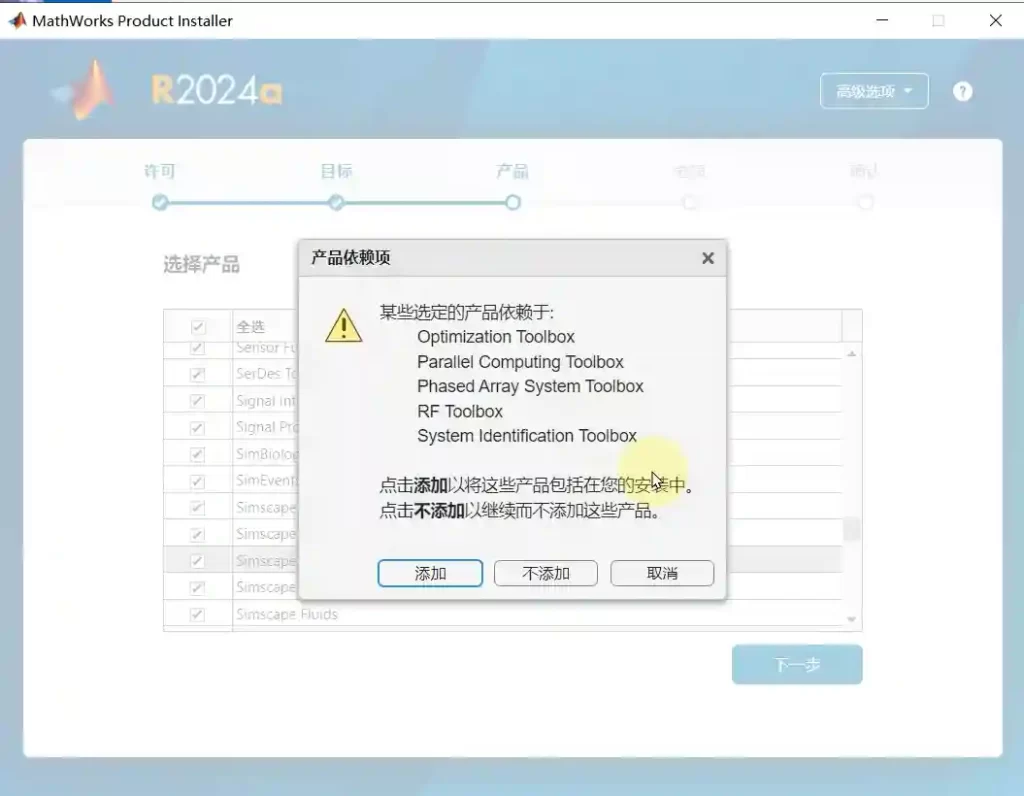Click the help question mark icon
Screen dimensions: 1024x796
(x=962, y=92)
